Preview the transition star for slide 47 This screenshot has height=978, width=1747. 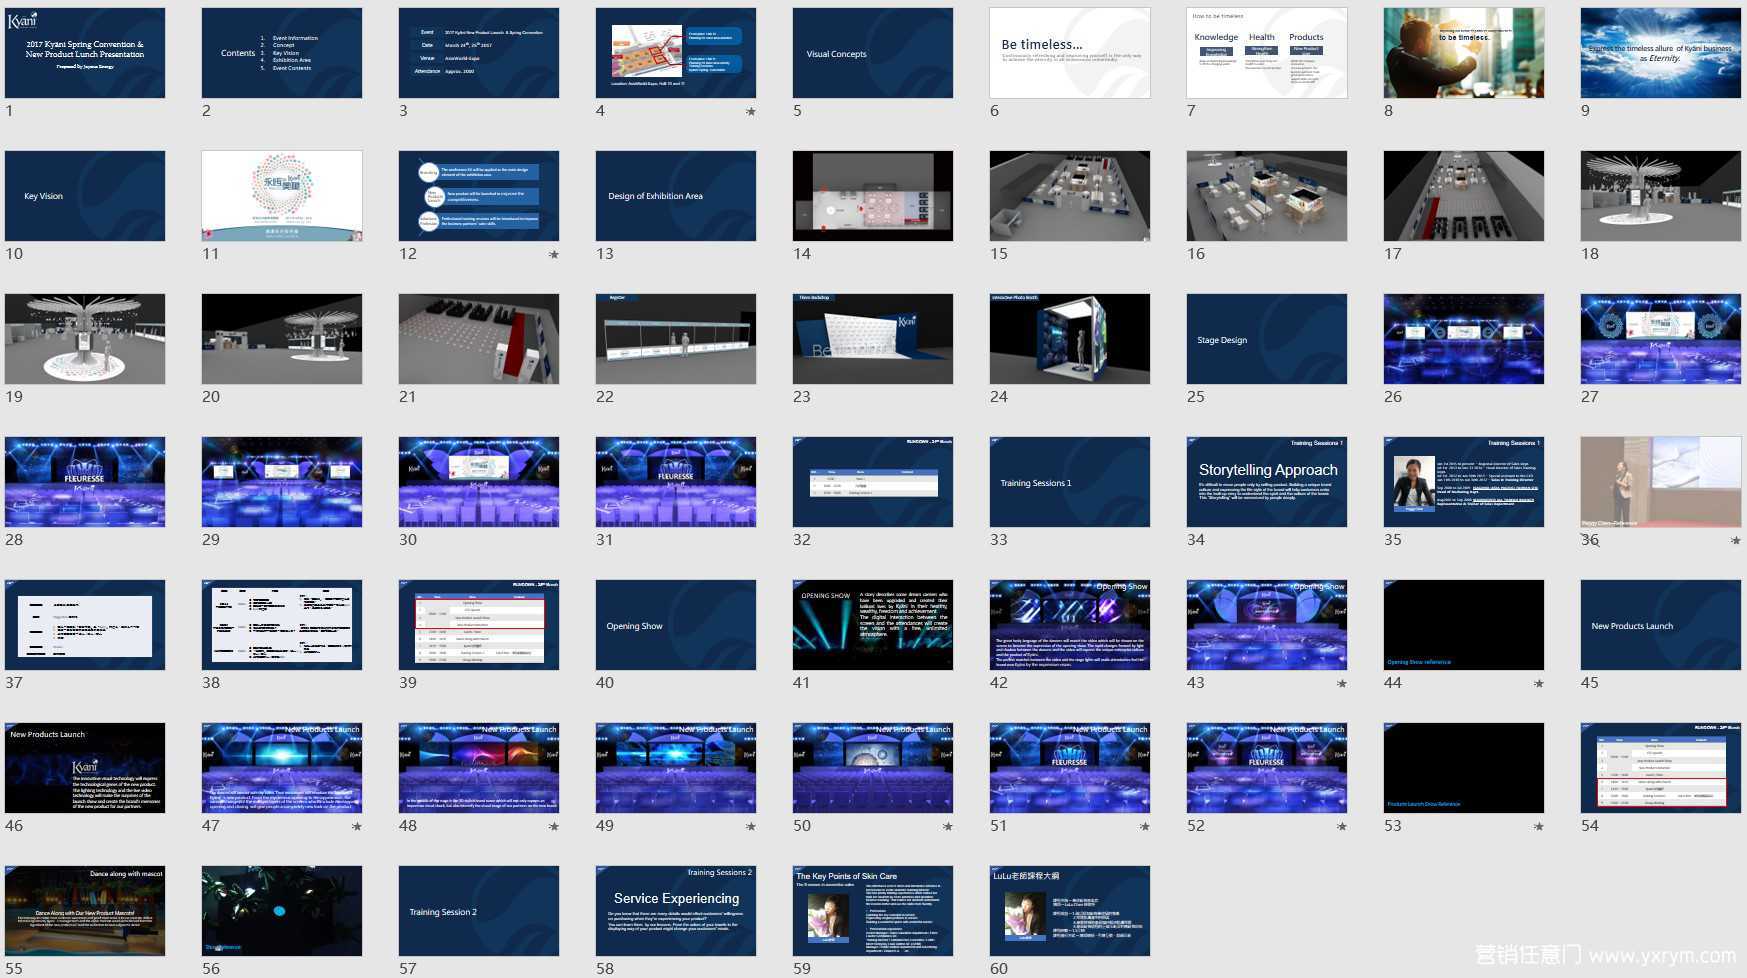coord(357,827)
